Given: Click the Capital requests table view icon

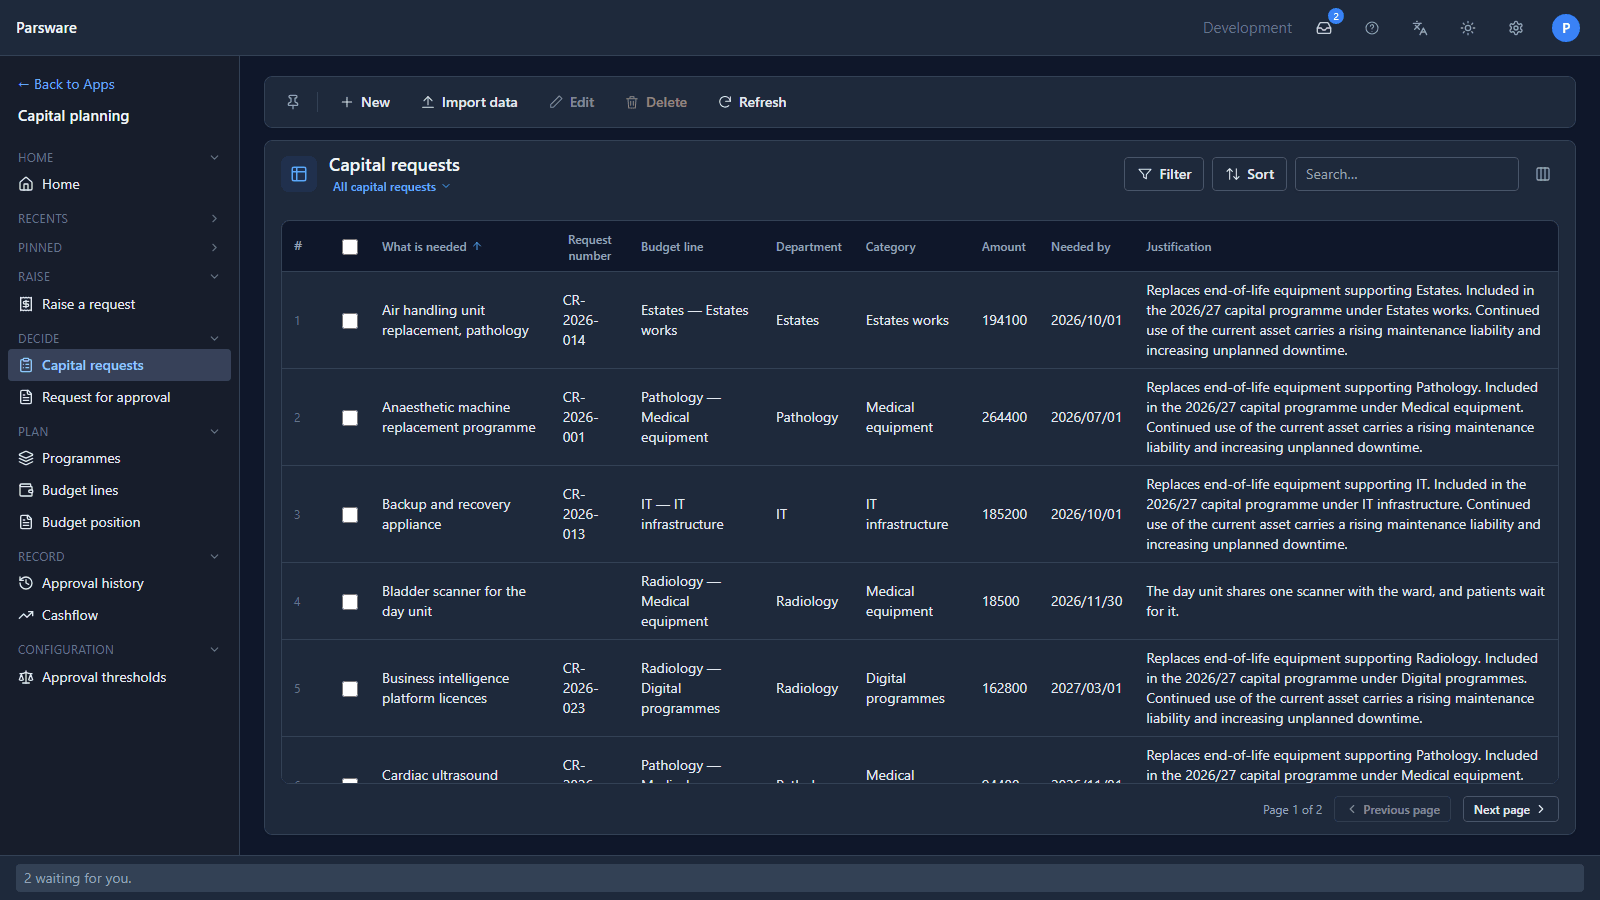Looking at the screenshot, I should (299, 174).
